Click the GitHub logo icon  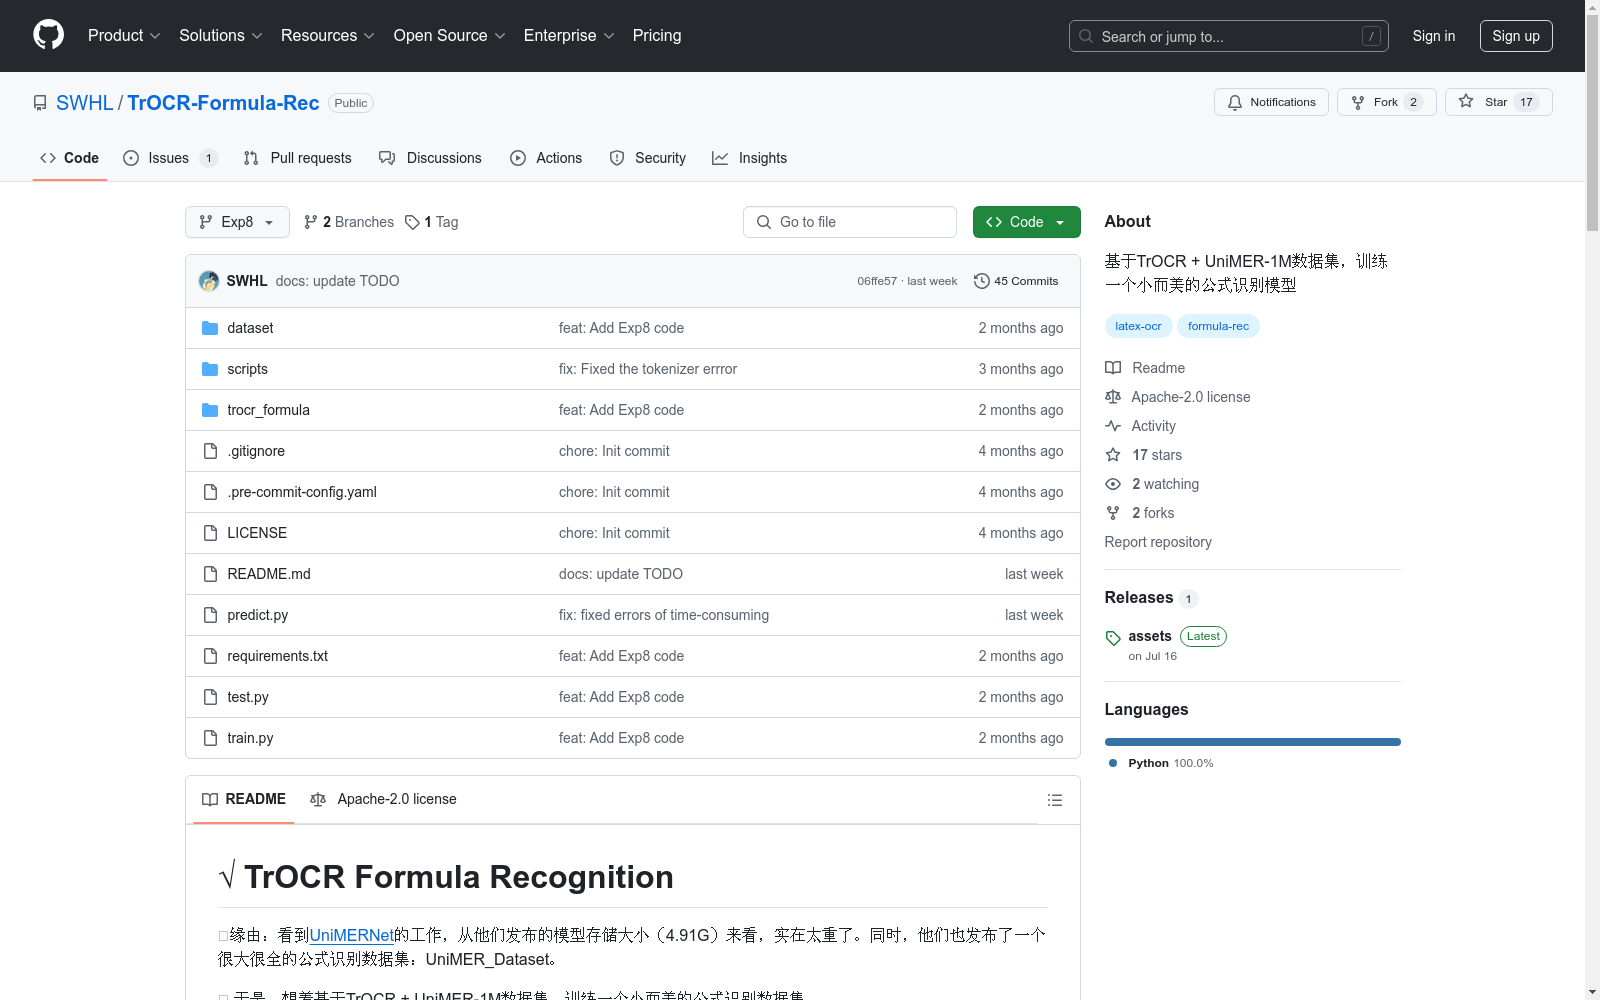coord(48,35)
